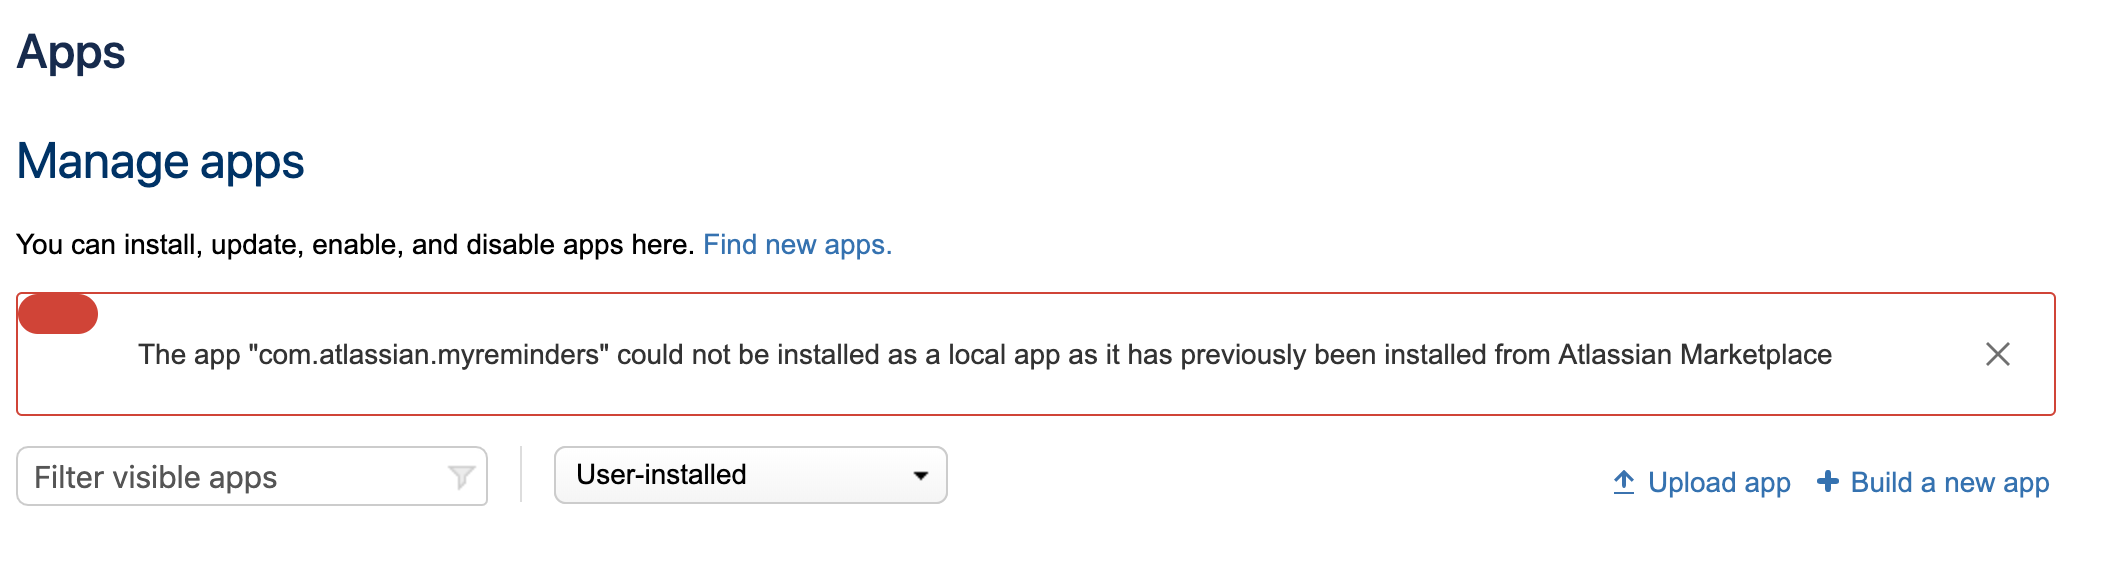2108x570 pixels.
Task: Select the Build a new app link
Action: pos(1949,482)
